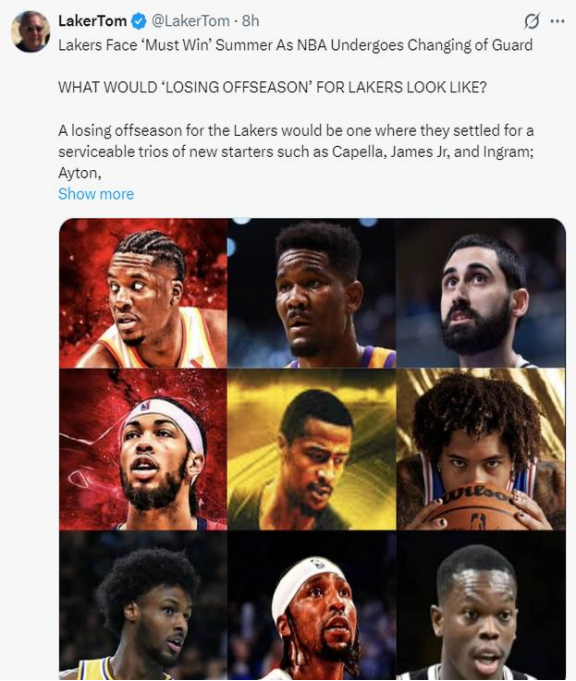576x681 pixels.
Task: Open the three-dot more options menu
Action: 557,21
